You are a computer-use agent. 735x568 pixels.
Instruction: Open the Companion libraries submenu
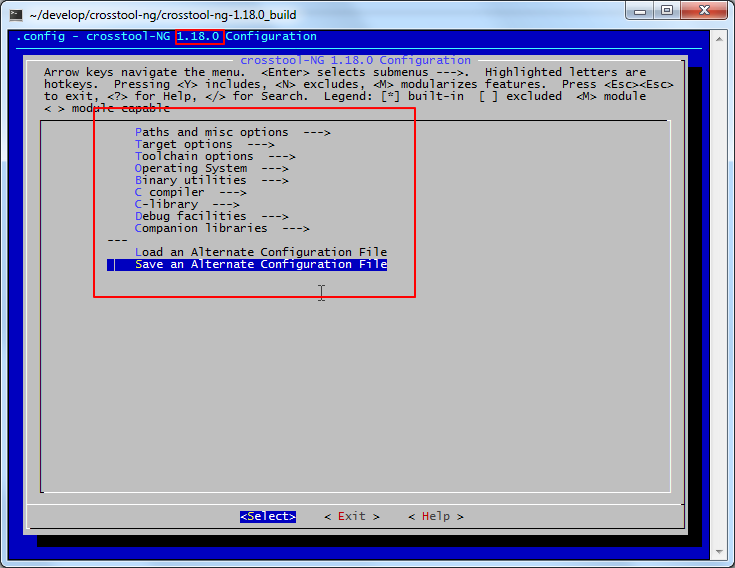(x=222, y=228)
